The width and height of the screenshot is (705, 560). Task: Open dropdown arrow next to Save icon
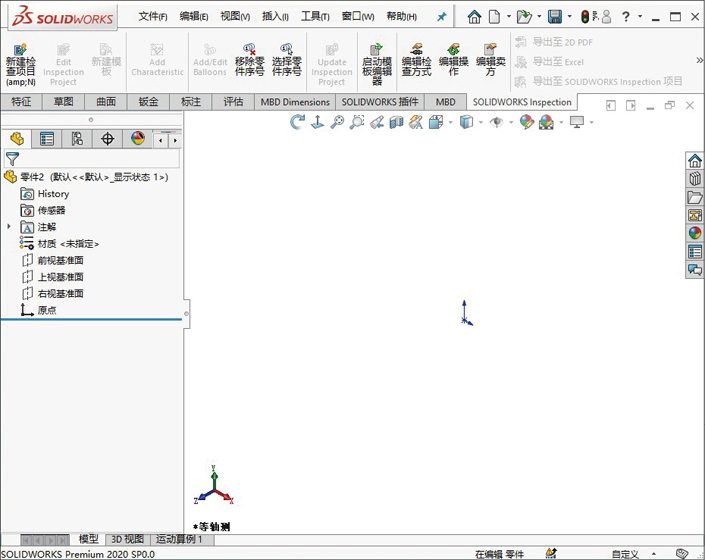click(570, 17)
